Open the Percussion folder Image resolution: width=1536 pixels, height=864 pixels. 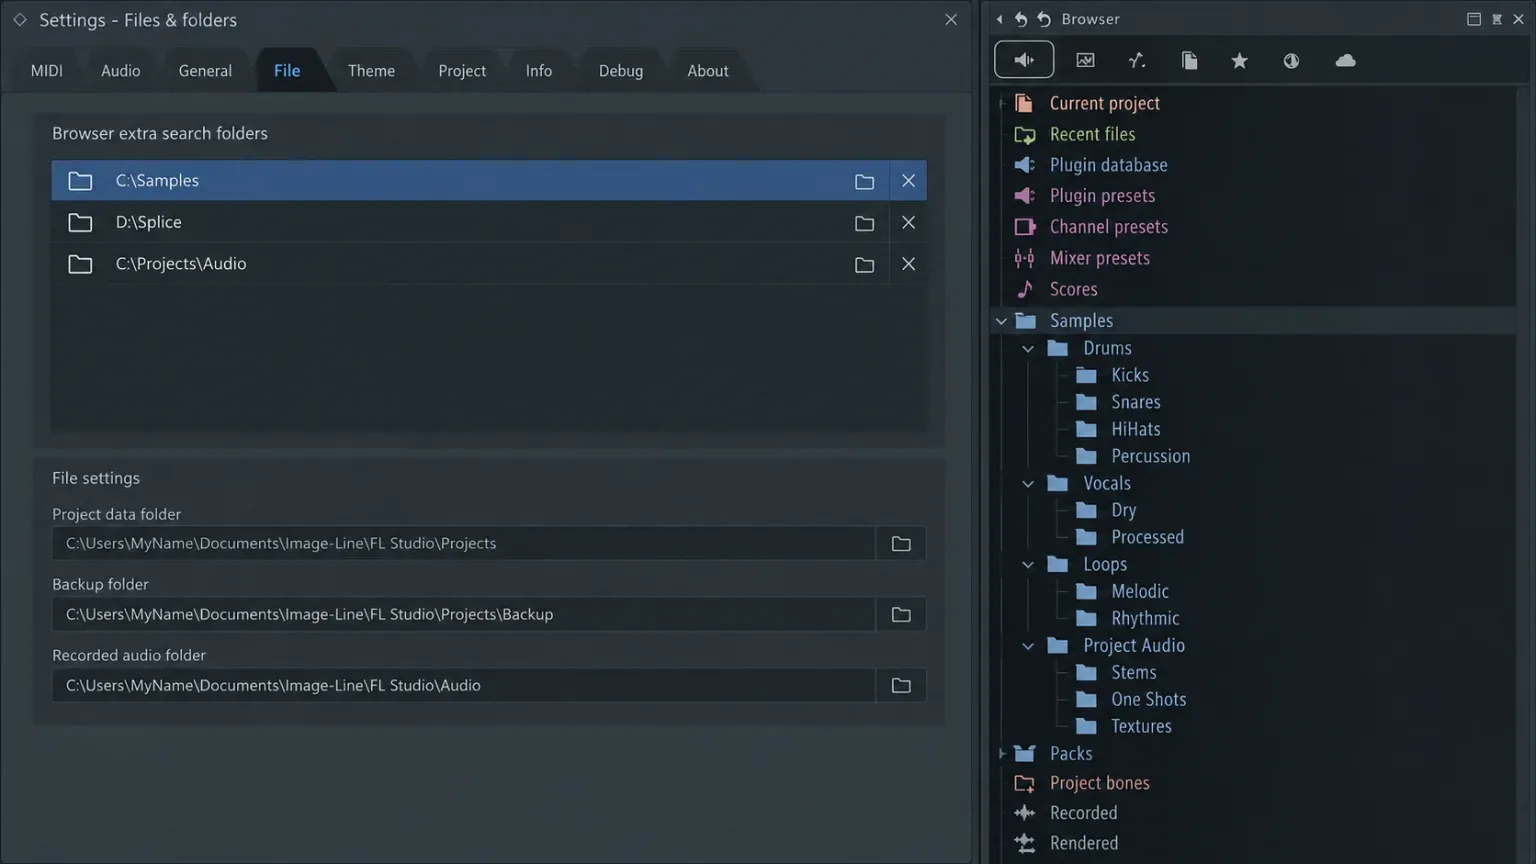pyautogui.click(x=1151, y=456)
